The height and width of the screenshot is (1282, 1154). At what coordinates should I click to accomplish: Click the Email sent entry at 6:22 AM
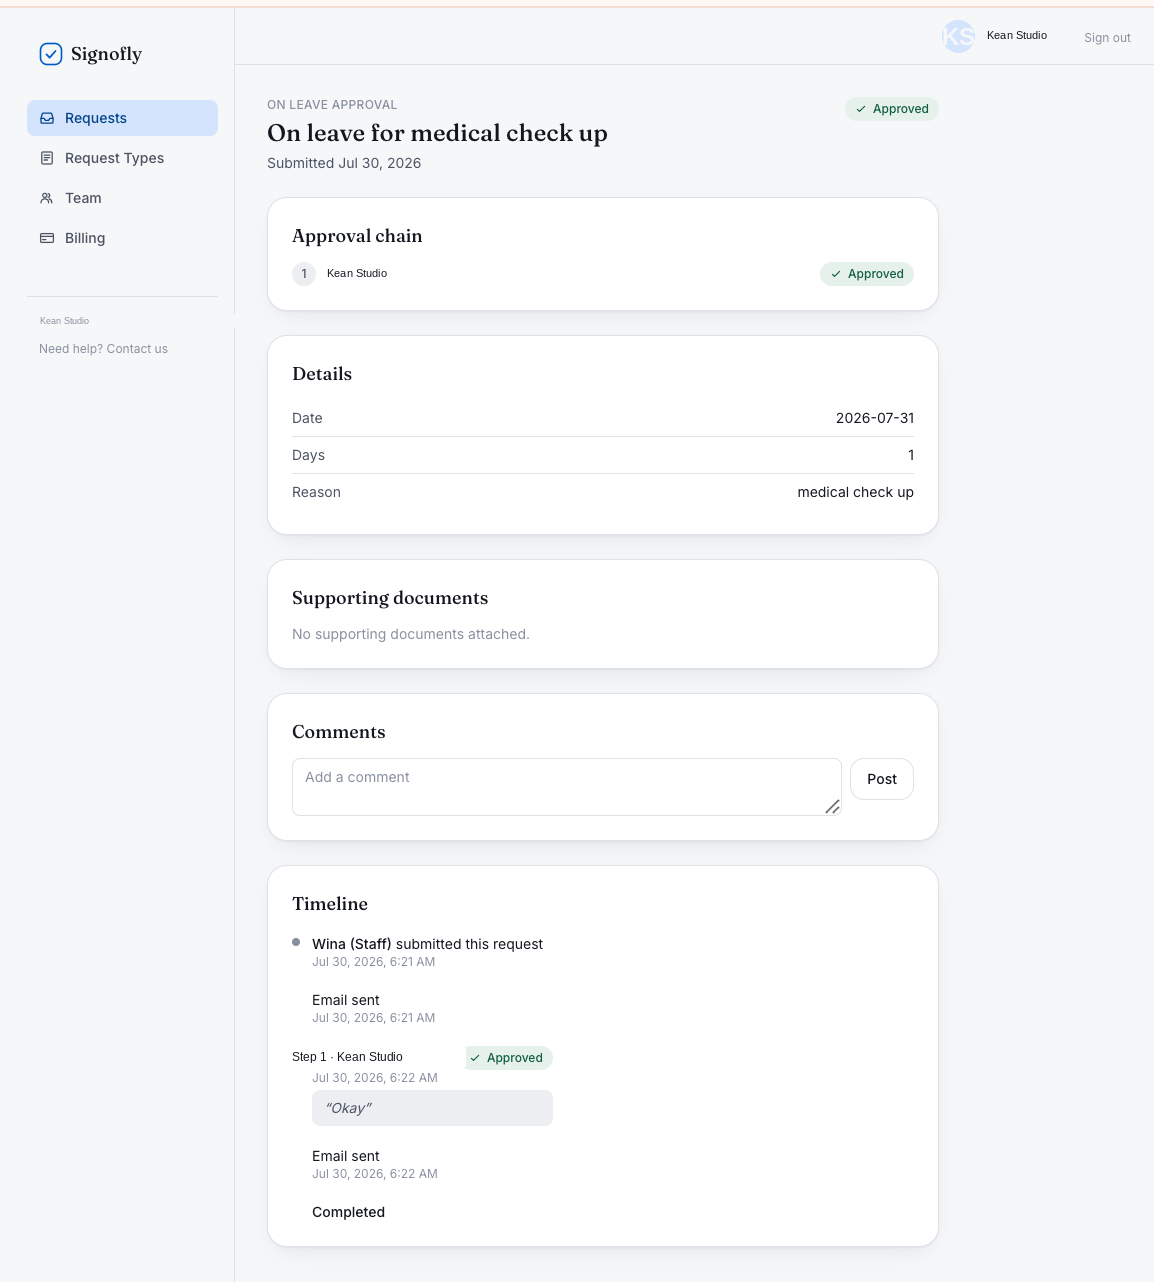coord(346,1156)
